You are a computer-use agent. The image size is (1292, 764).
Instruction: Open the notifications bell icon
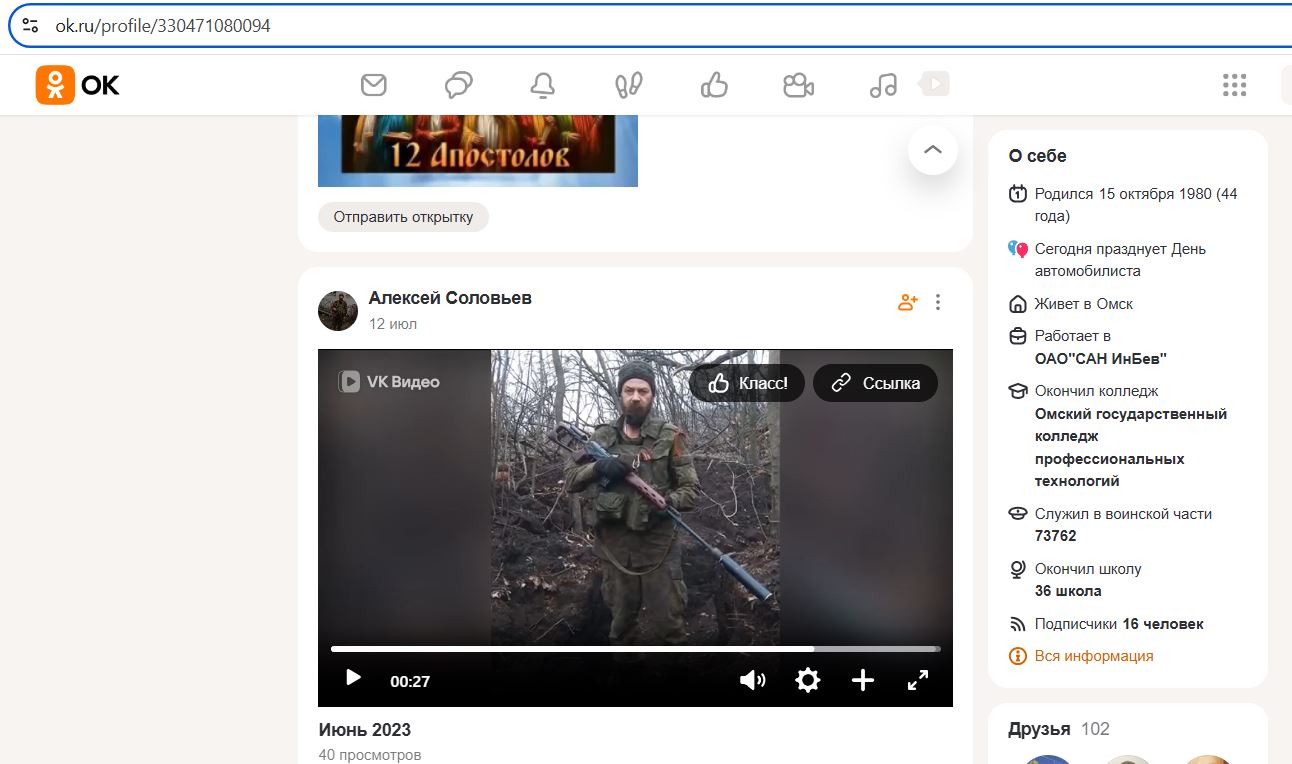543,86
